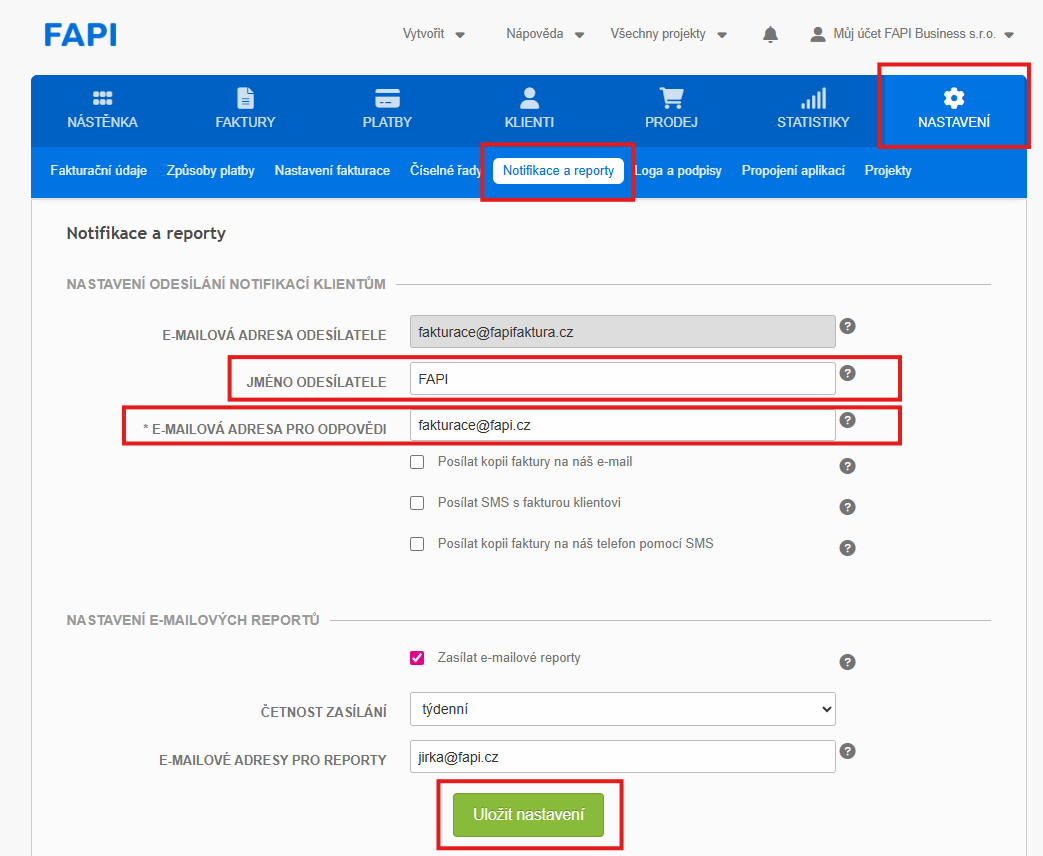Screen dimensions: 1043x856
Task: Switch to Způsoby platby tab
Action: (x=210, y=170)
